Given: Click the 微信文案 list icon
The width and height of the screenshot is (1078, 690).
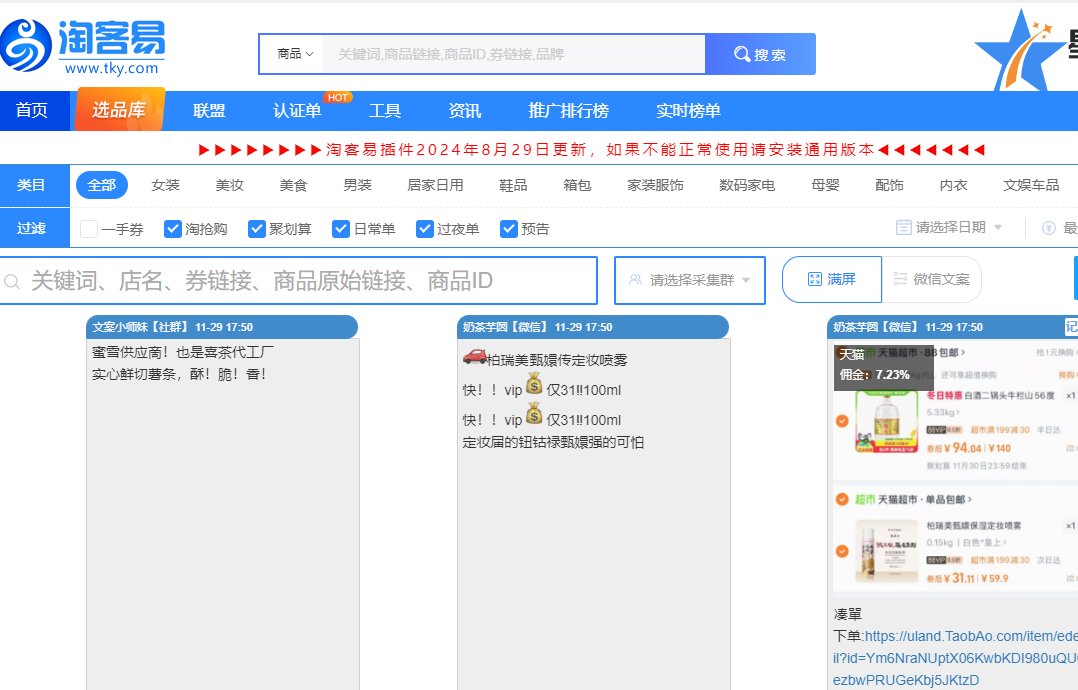Looking at the screenshot, I should pyautogui.click(x=900, y=279).
